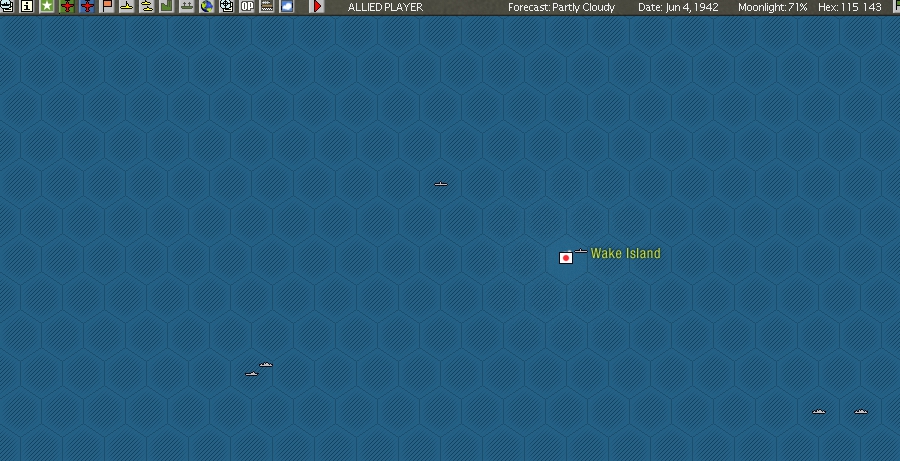Select the Japanese base marker at Wake Island
This screenshot has width=900, height=461.
(x=566, y=258)
